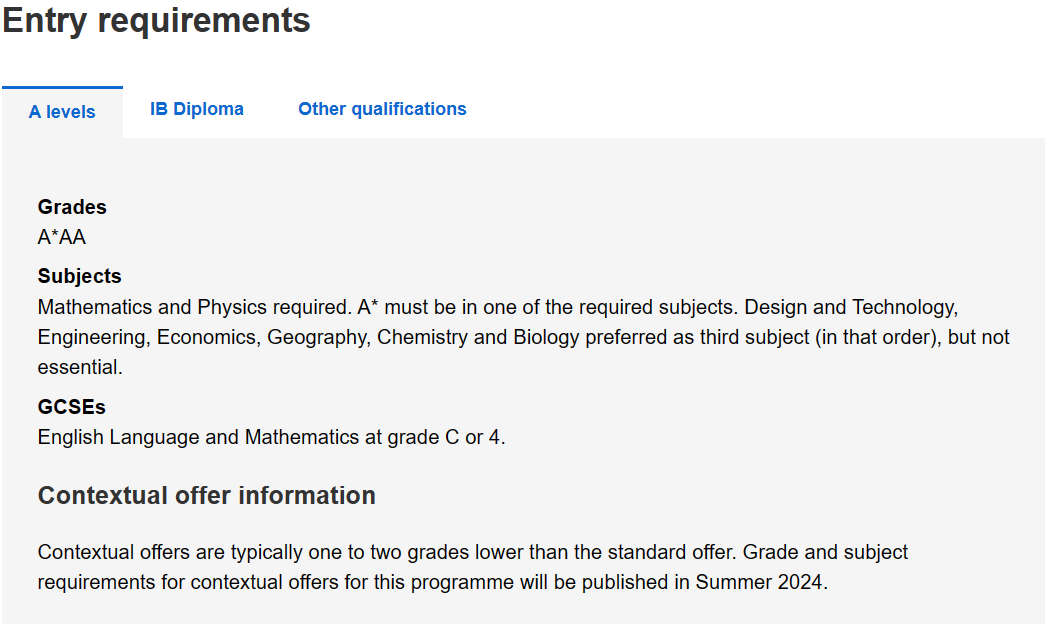
Task: Click the Entry requirements heading
Action: click(157, 21)
